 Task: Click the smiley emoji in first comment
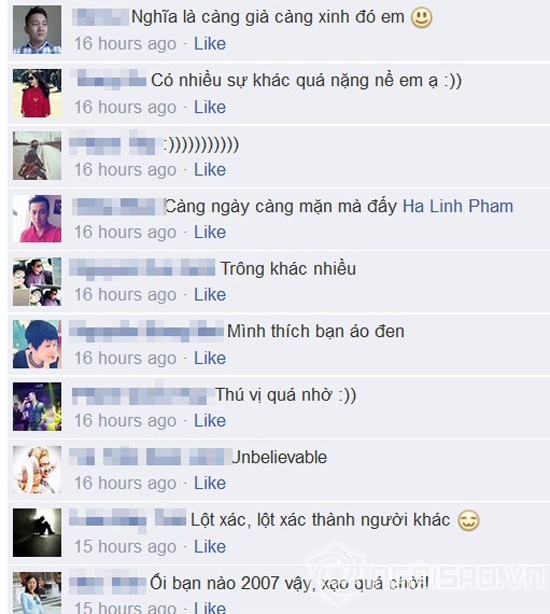(422, 18)
